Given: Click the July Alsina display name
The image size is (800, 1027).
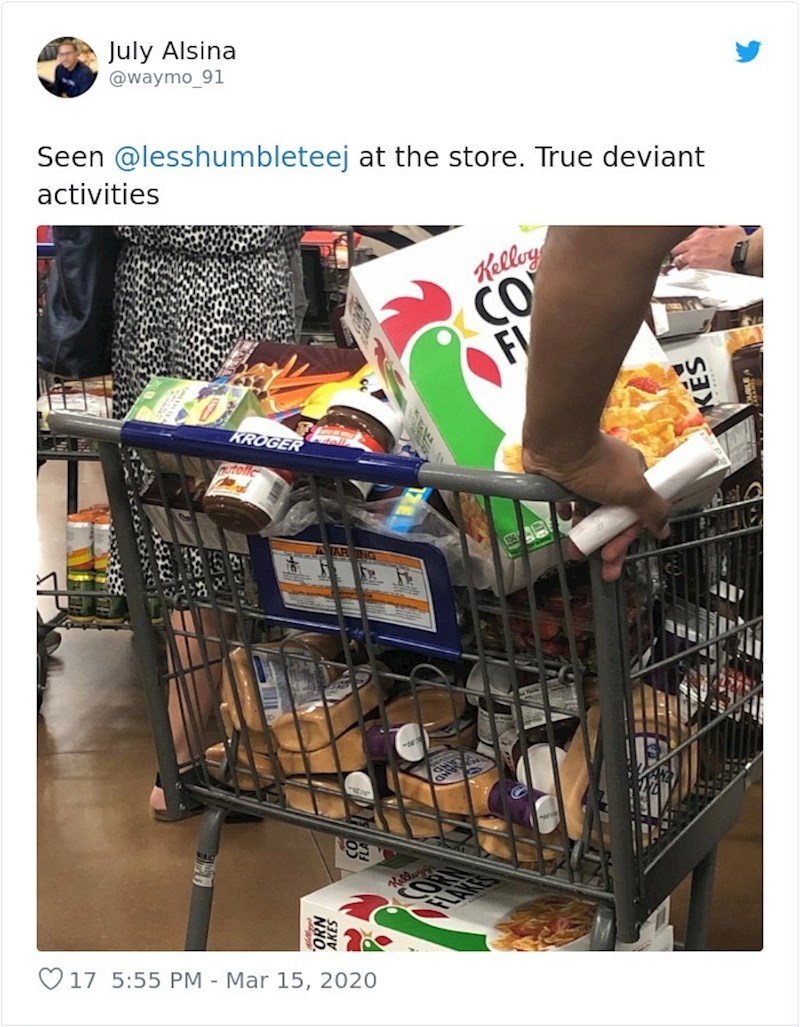Looking at the screenshot, I should click(x=172, y=50).
